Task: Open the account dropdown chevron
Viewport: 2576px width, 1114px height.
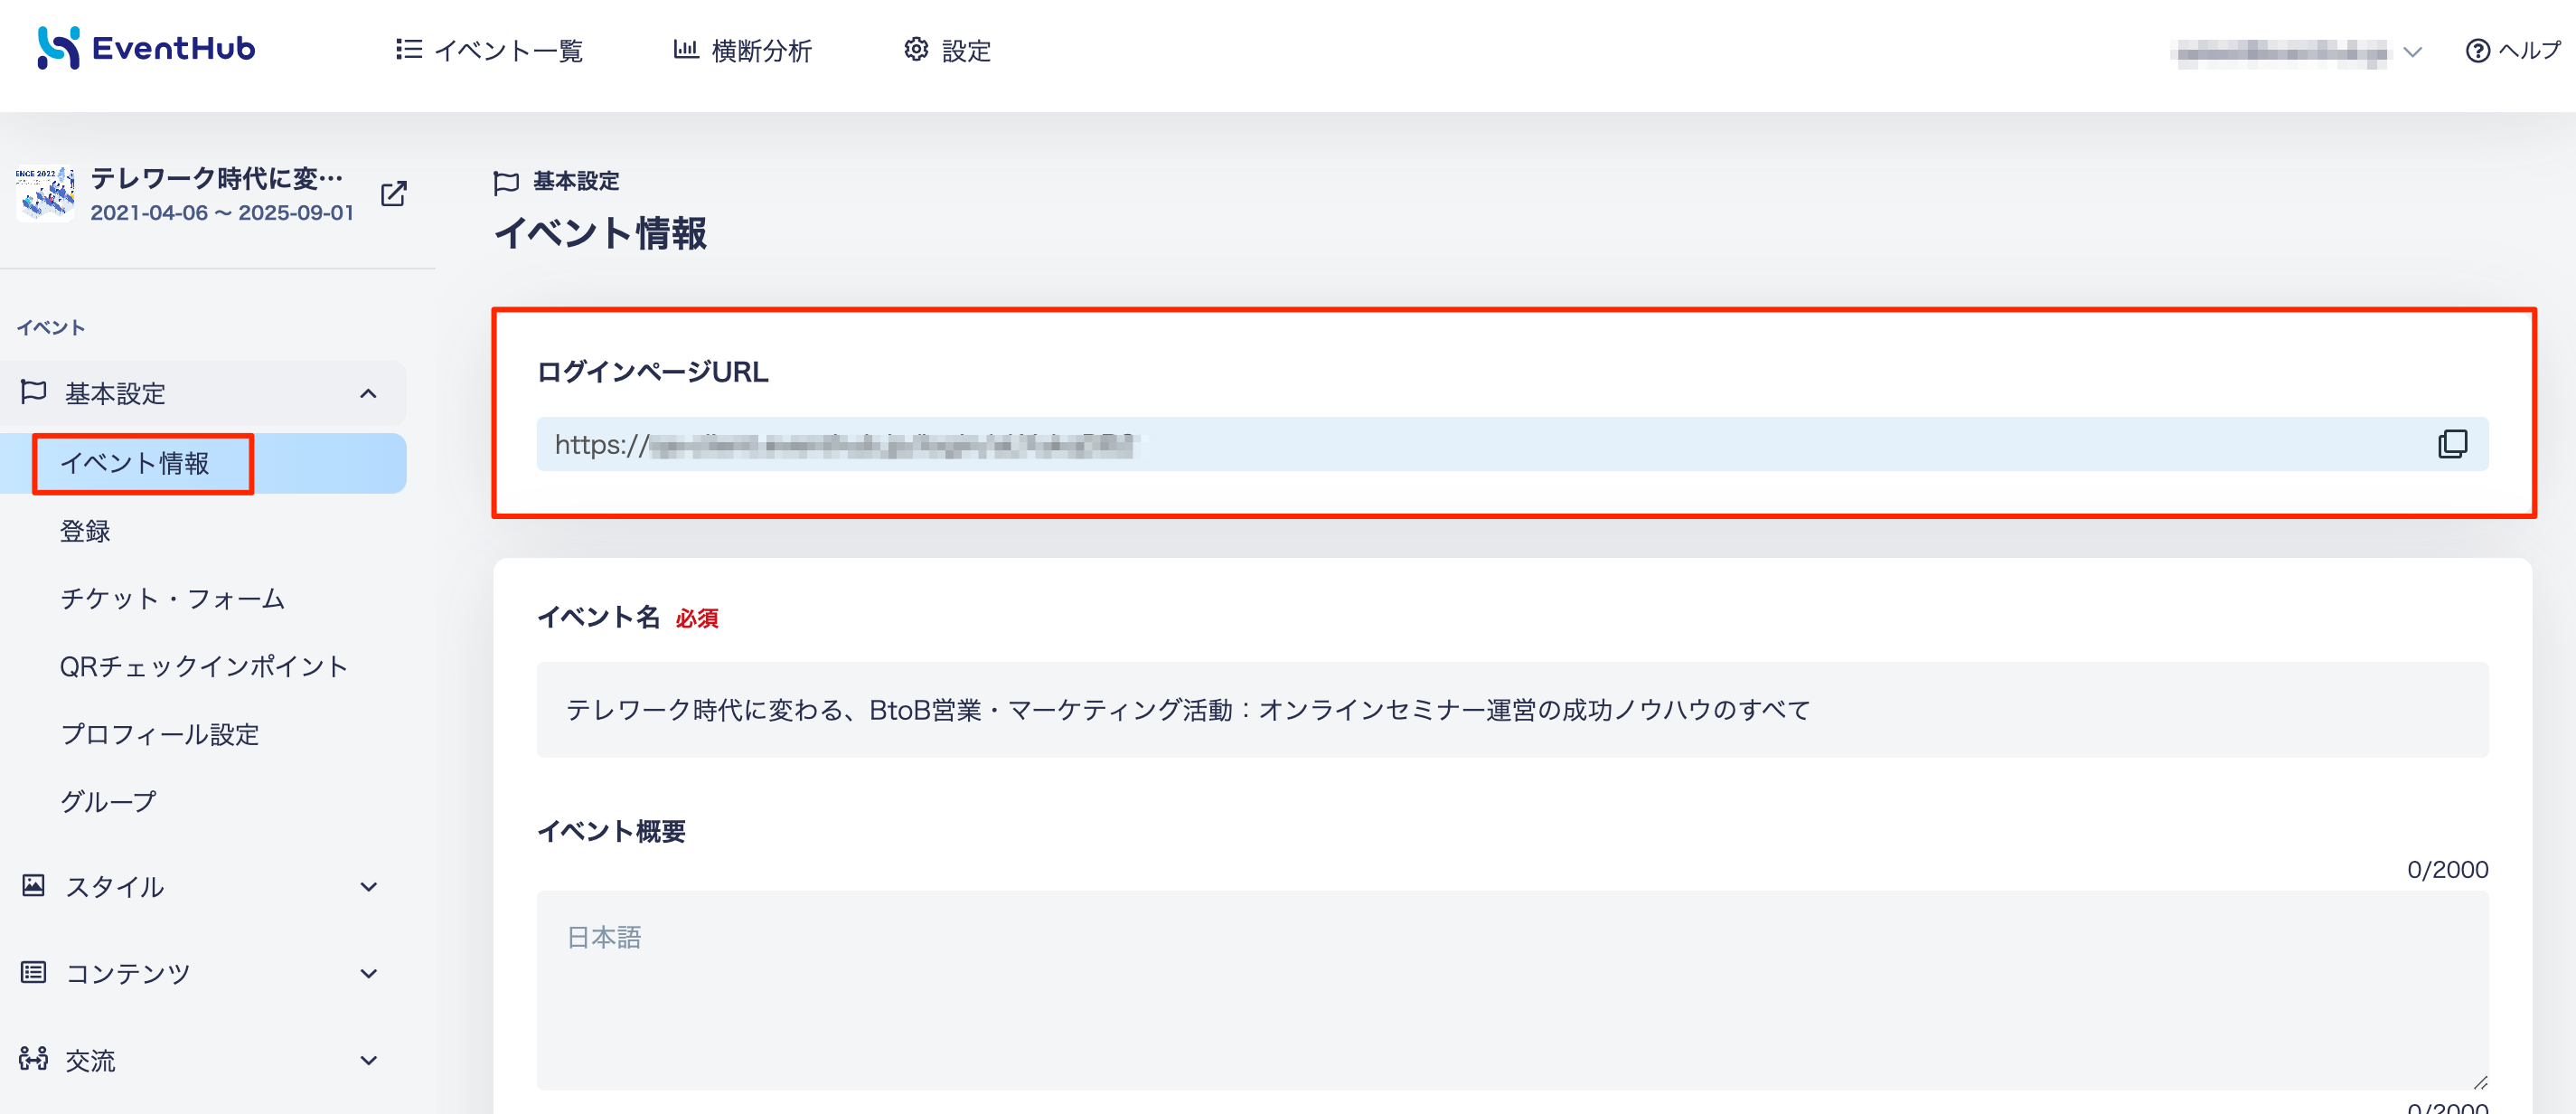Action: pyautogui.click(x=2413, y=52)
